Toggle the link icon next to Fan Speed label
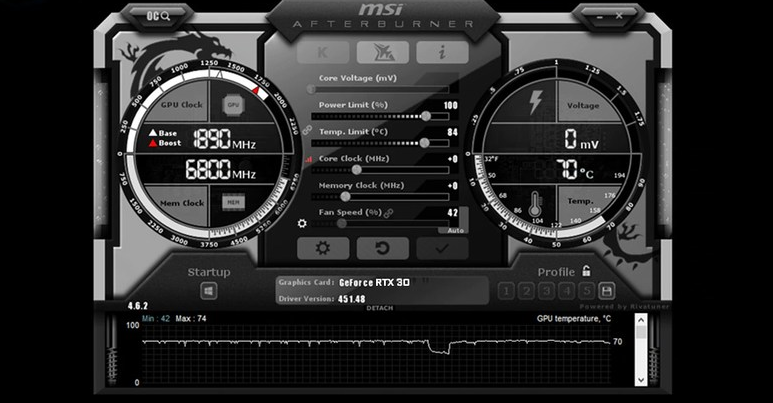 pyautogui.click(x=388, y=213)
